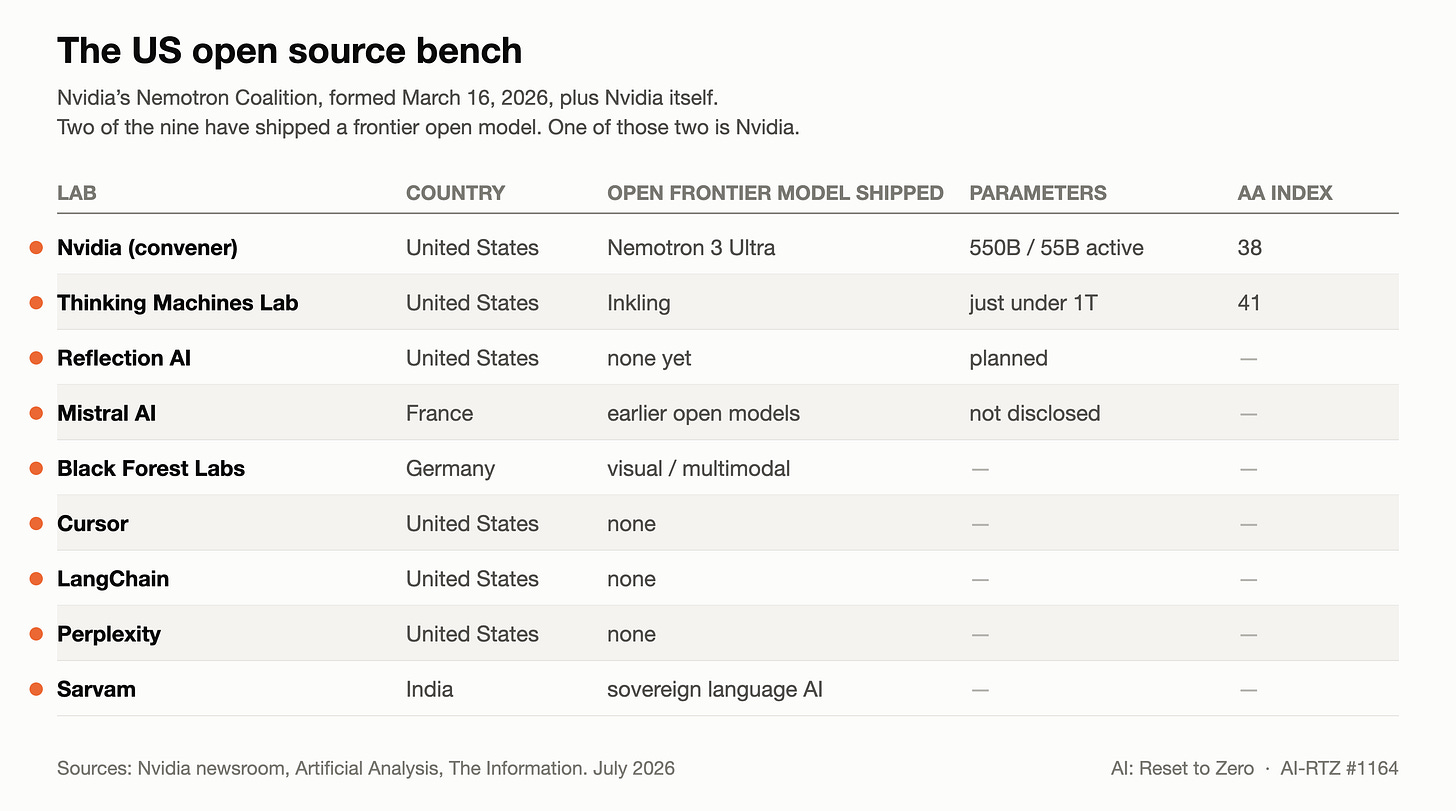The width and height of the screenshot is (1456, 811).
Task: Click the orange dot next to Black Forest Labs
Action: pos(36,468)
